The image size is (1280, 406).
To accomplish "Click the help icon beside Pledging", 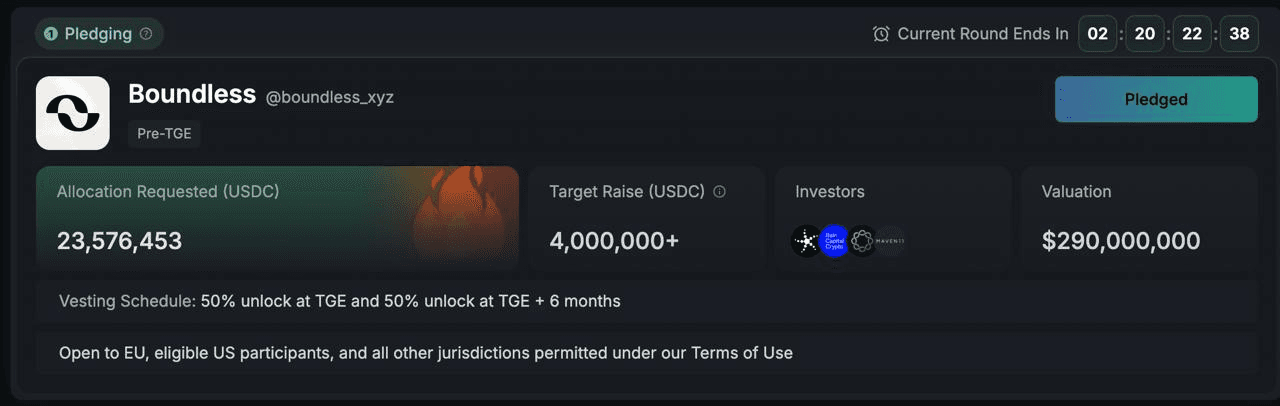I will [146, 34].
